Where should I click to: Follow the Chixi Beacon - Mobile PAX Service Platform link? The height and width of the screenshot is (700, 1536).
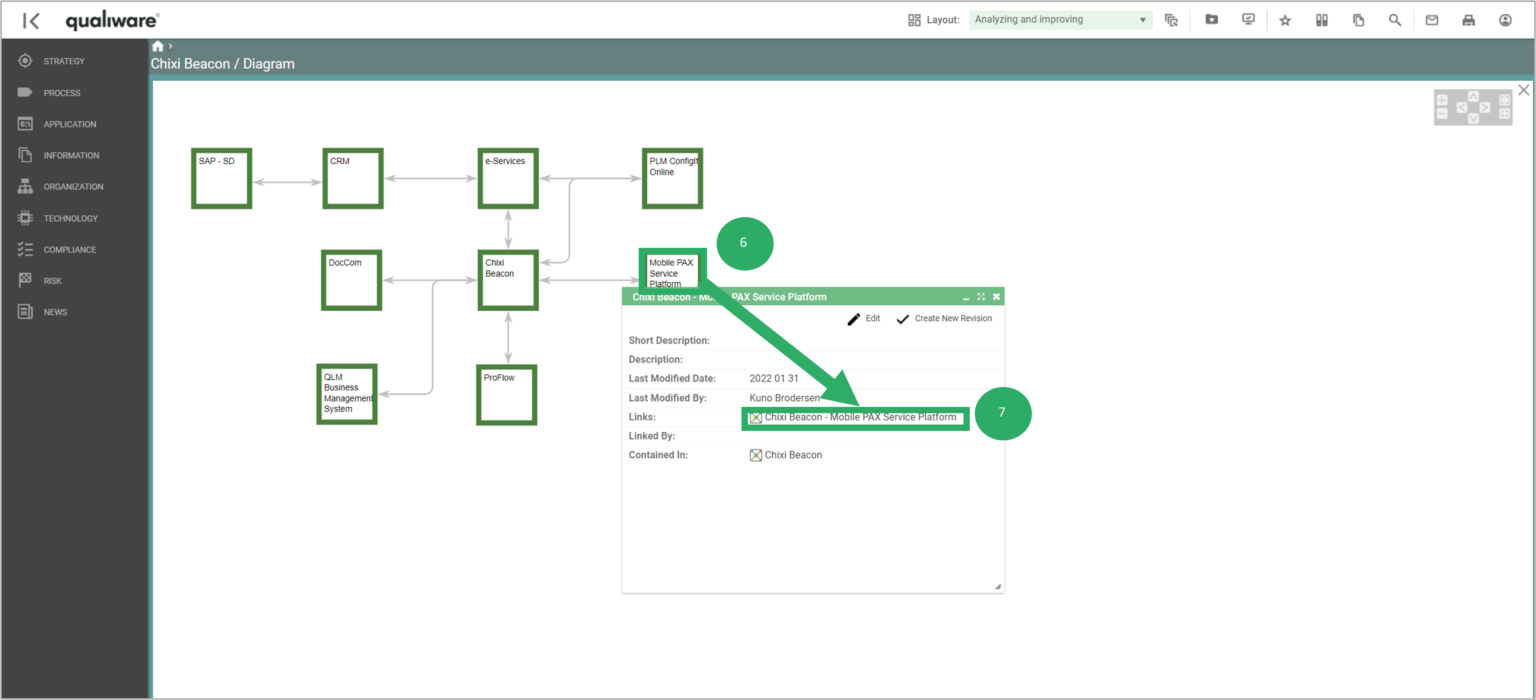click(860, 417)
